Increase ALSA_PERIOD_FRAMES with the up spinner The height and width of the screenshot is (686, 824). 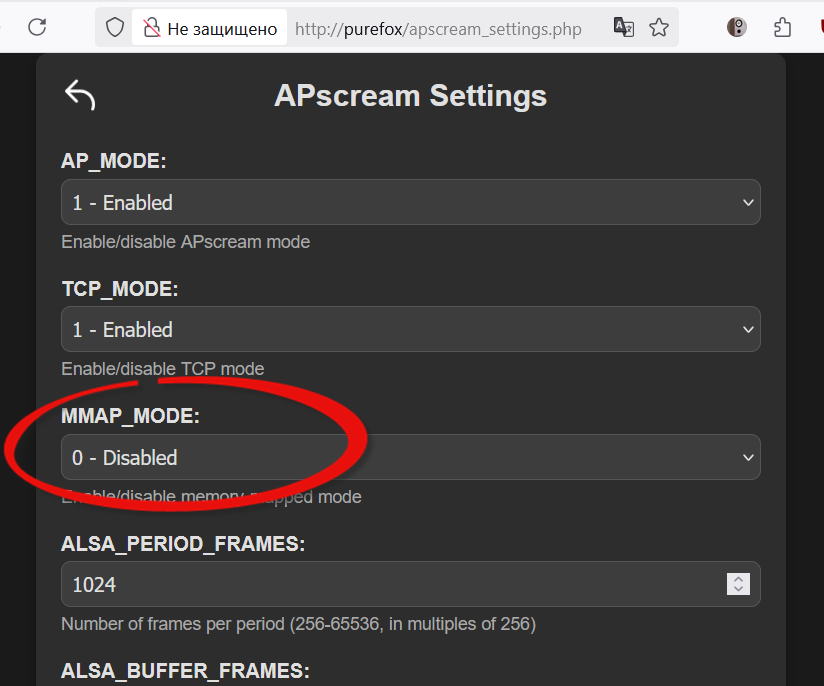pos(738,579)
